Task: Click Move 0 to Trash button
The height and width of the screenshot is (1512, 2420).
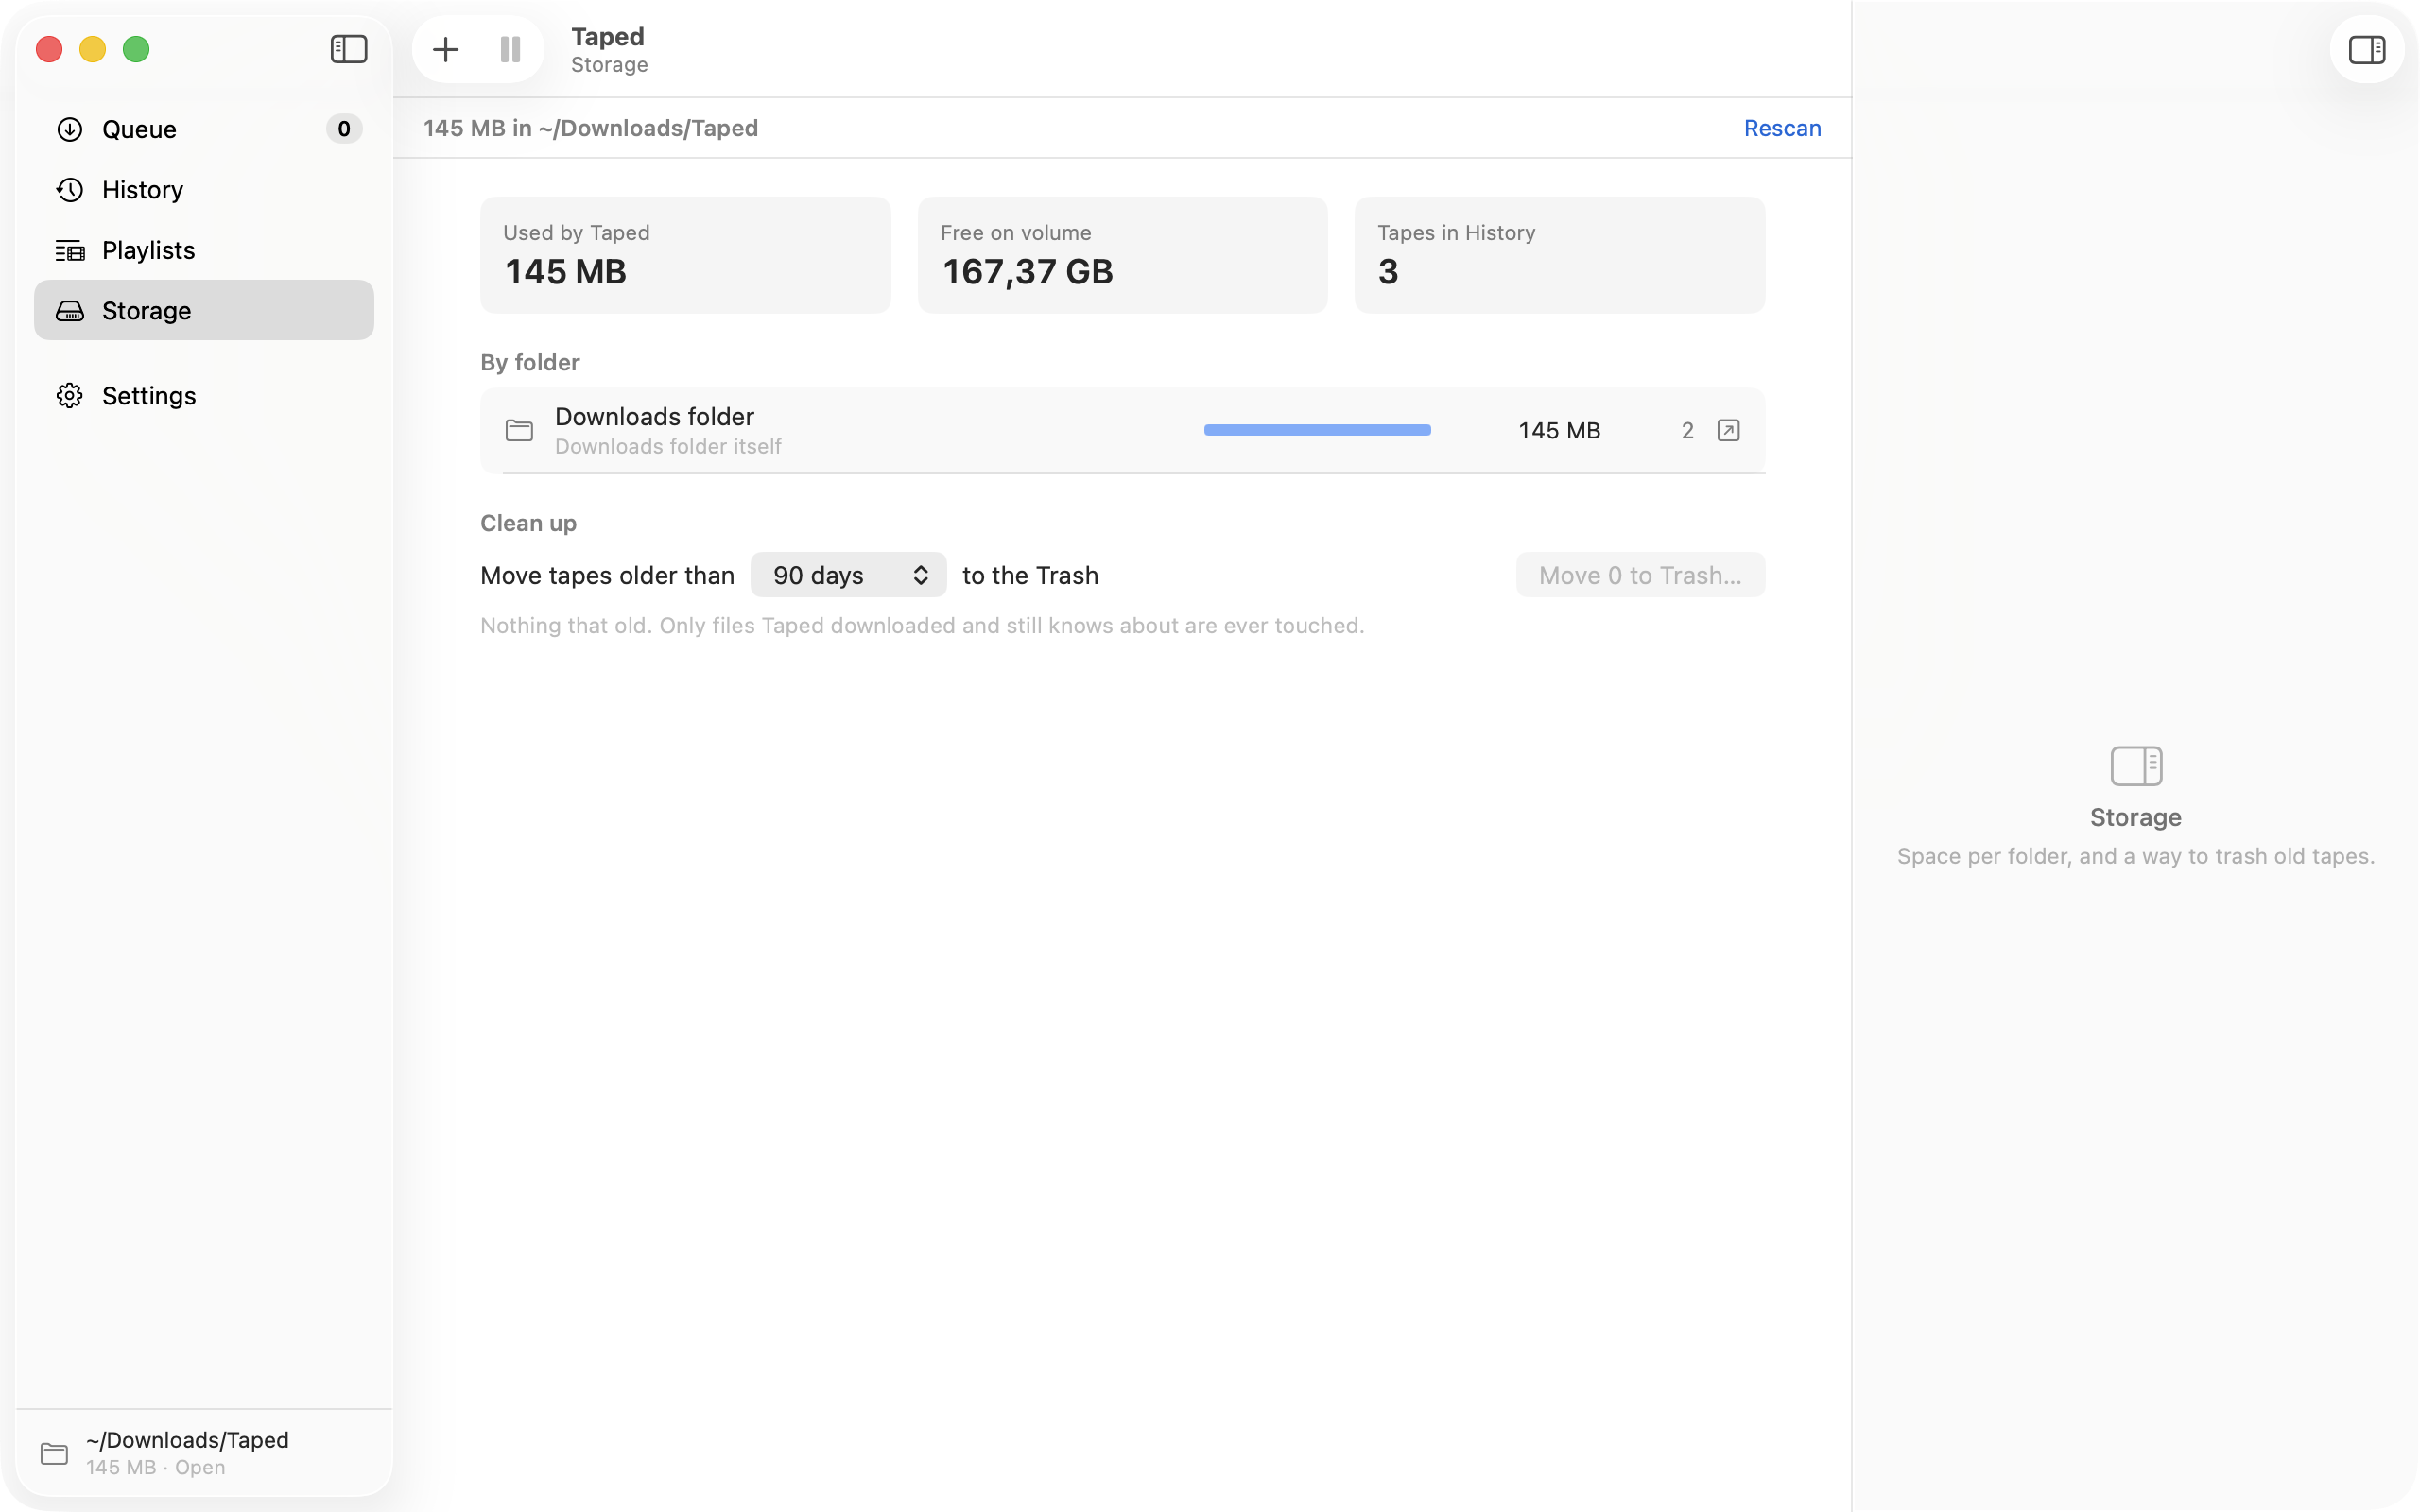Action: pyautogui.click(x=1640, y=575)
